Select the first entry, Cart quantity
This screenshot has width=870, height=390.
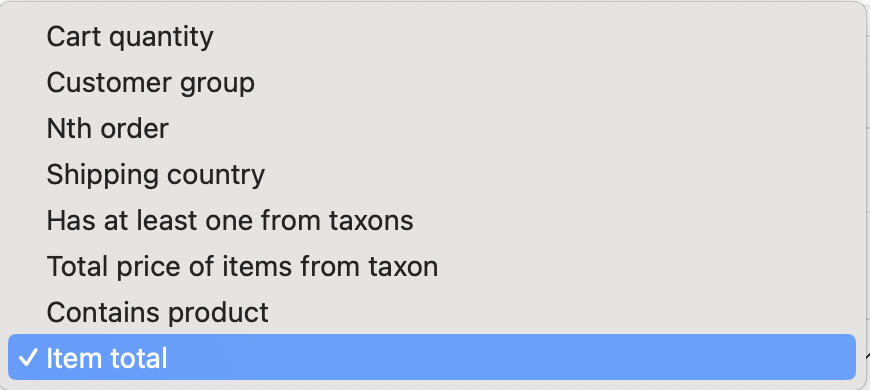(432, 37)
